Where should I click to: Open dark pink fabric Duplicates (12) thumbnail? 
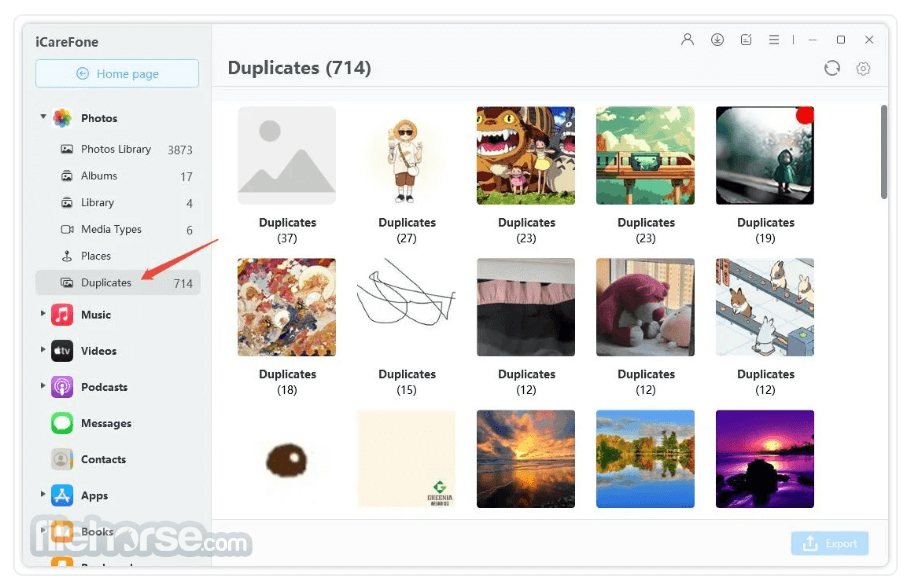pyautogui.click(x=526, y=307)
